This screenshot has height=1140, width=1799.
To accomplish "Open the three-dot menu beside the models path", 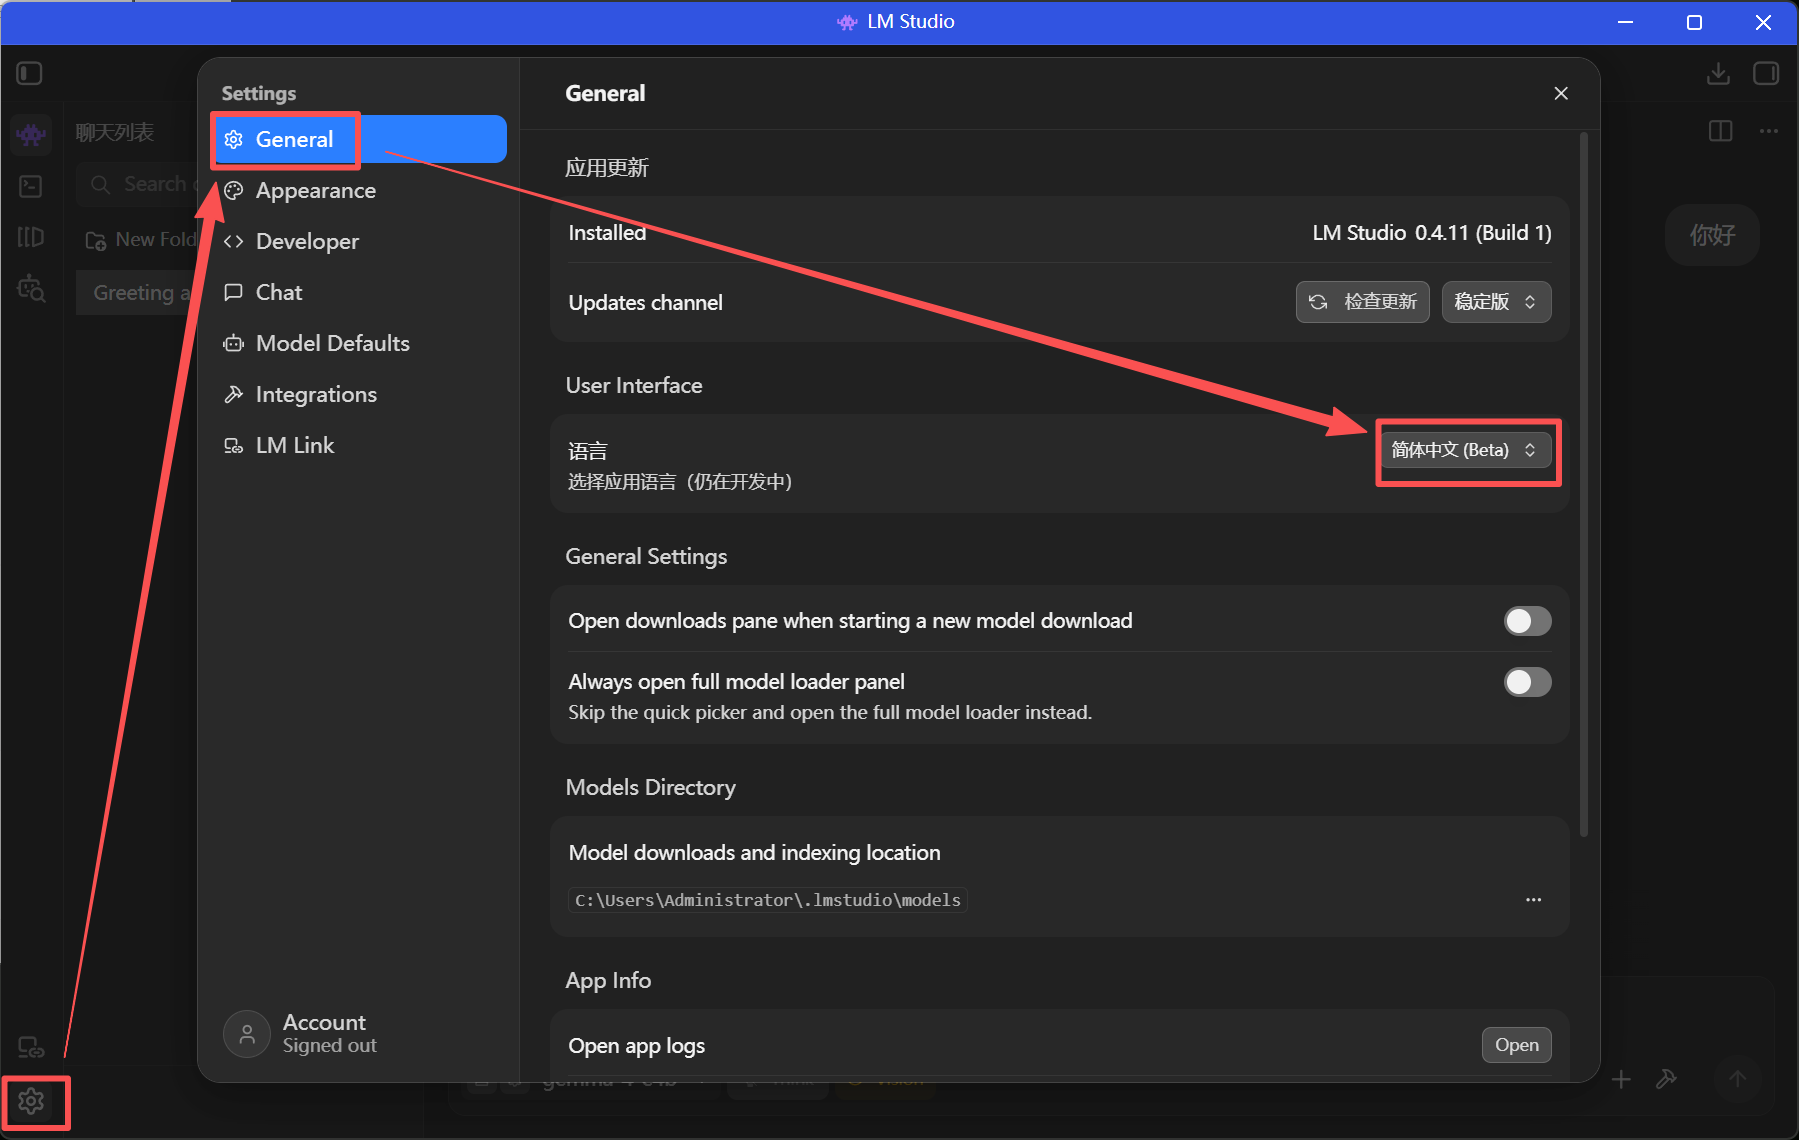I will click(x=1533, y=900).
